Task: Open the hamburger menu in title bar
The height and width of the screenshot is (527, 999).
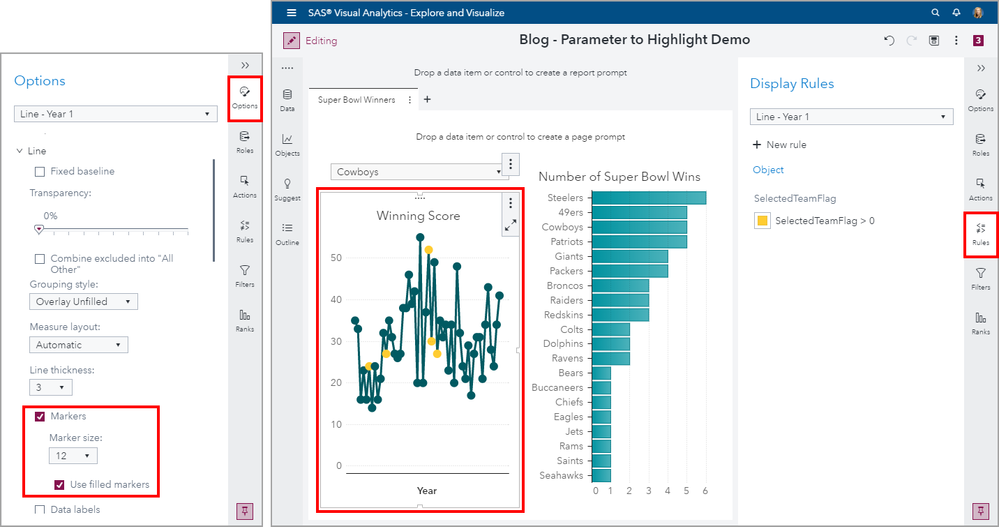Action: pyautogui.click(x=291, y=13)
